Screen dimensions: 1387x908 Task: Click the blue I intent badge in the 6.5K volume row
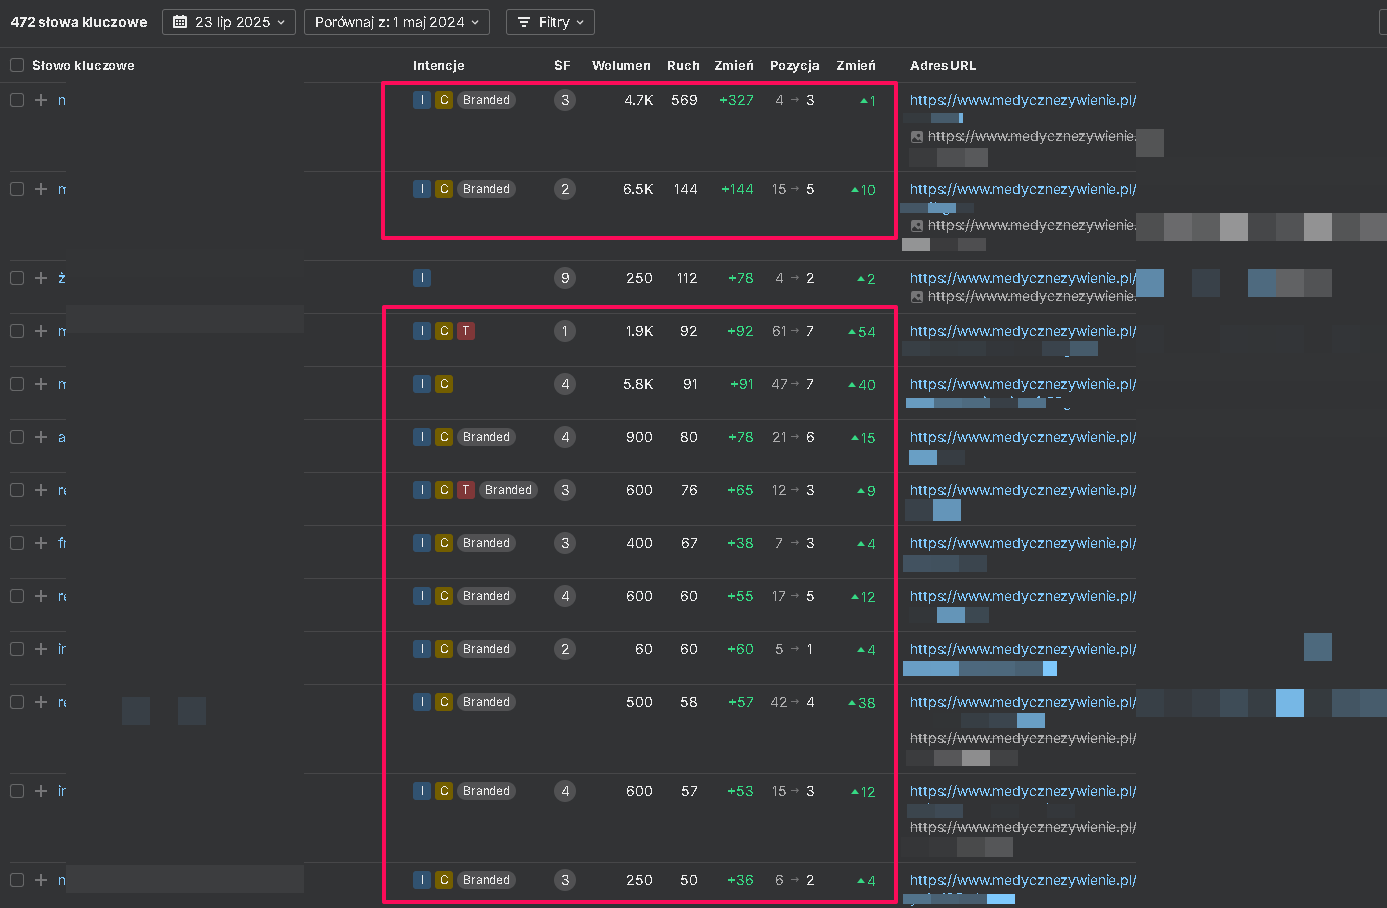tap(422, 189)
